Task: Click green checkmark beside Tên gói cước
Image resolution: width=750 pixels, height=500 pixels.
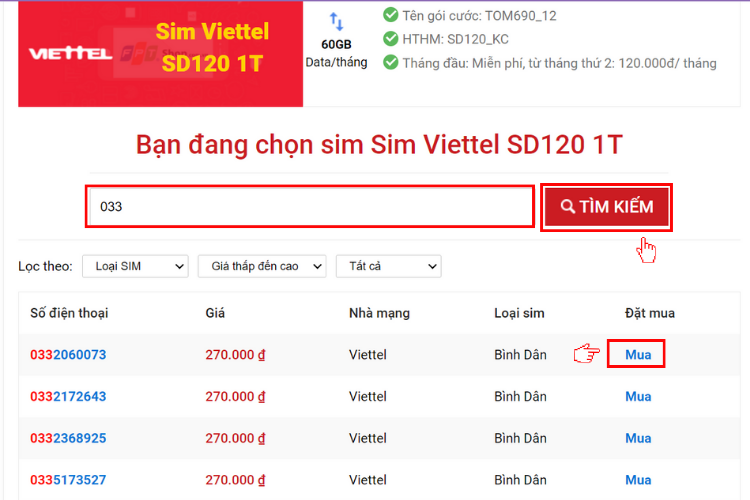Action: pos(390,15)
